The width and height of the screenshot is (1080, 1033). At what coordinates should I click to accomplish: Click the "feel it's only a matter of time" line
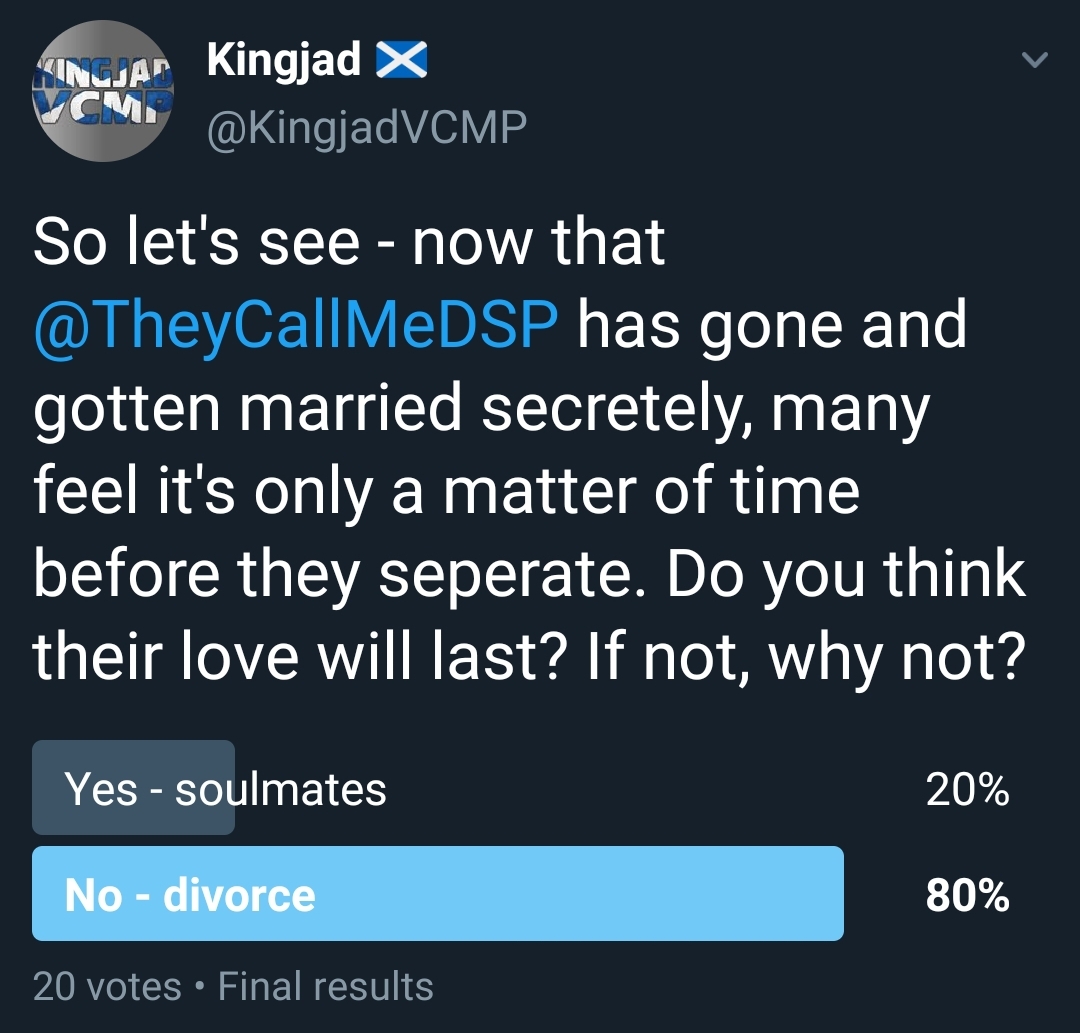(x=446, y=492)
